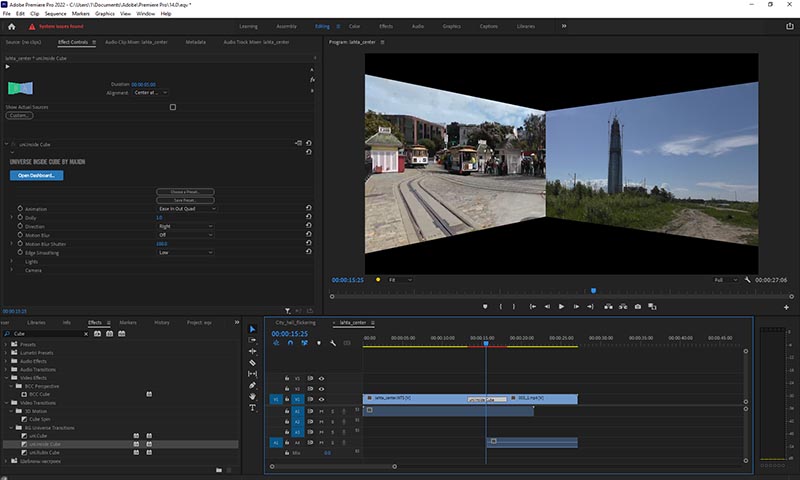Expand Presets folder in Effects panel
Viewport: 800px width, 480px height.
(6, 344)
